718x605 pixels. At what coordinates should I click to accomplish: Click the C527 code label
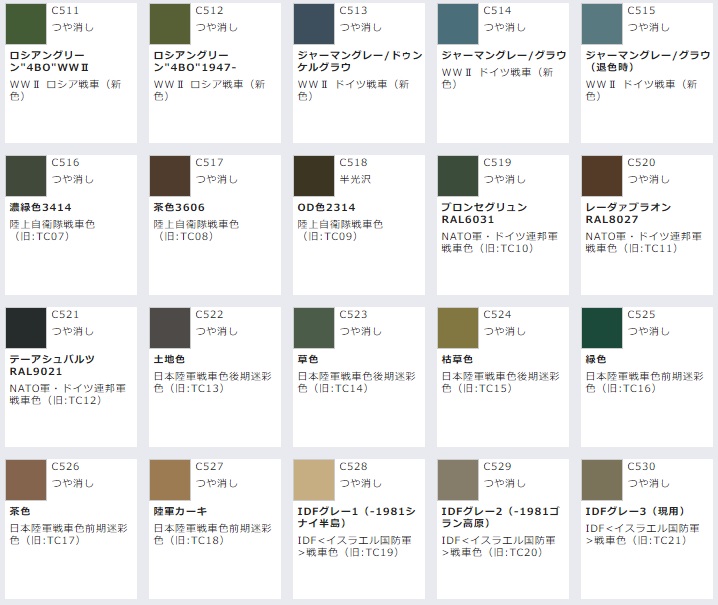pos(209,467)
